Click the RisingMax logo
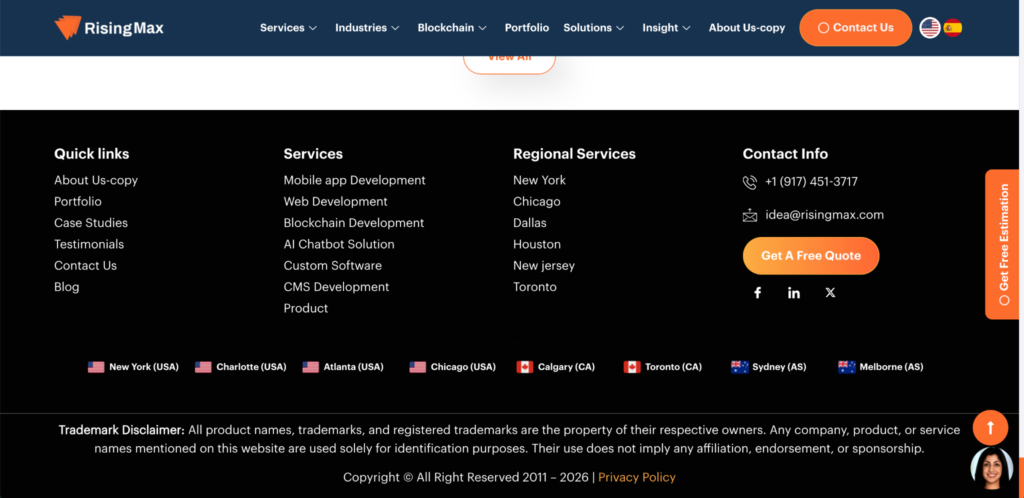 (x=109, y=28)
